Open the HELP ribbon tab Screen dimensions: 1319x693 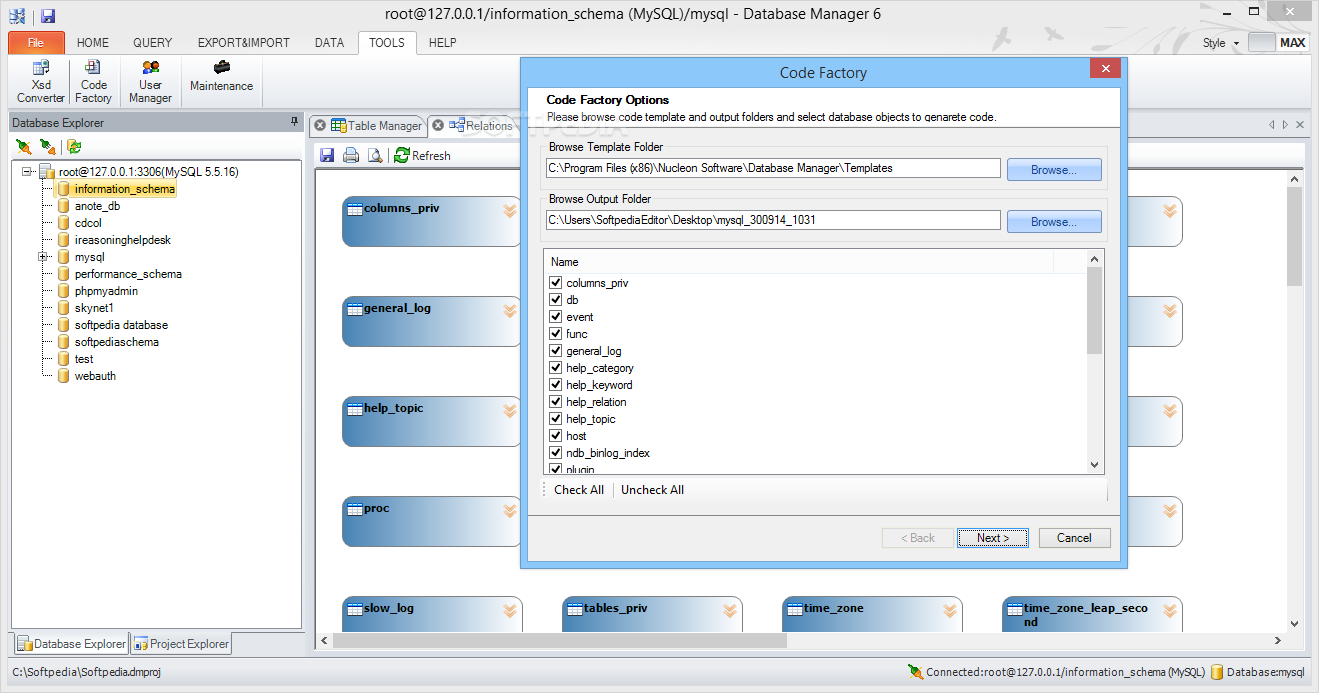click(x=442, y=43)
